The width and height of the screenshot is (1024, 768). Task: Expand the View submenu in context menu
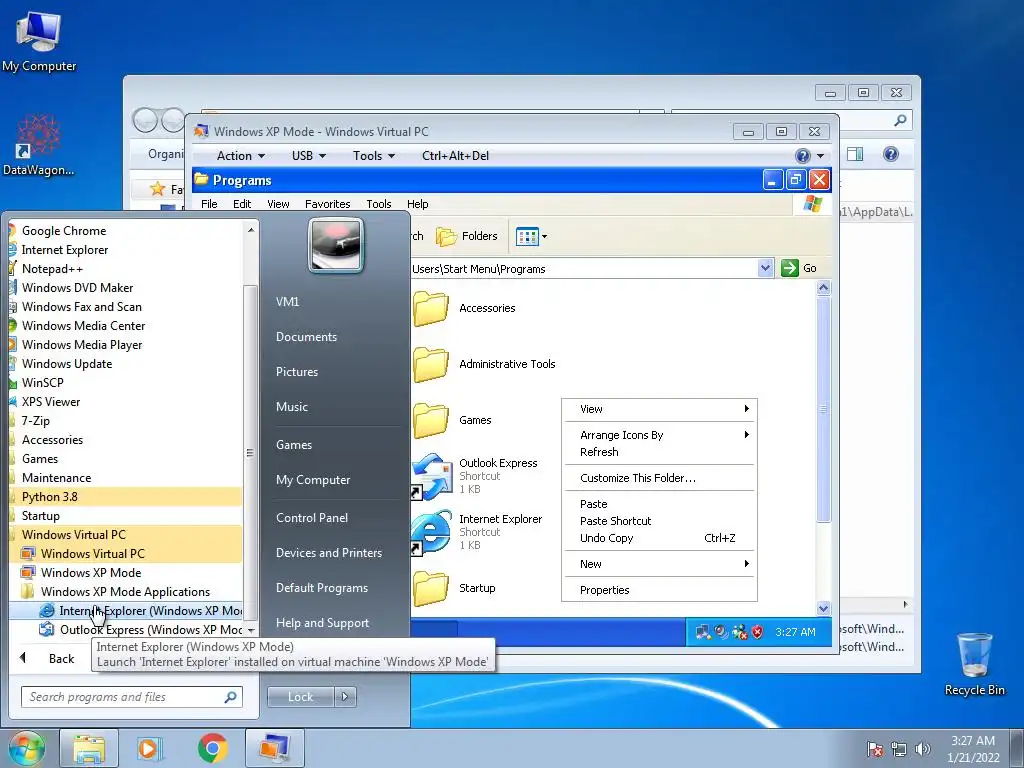click(x=660, y=409)
